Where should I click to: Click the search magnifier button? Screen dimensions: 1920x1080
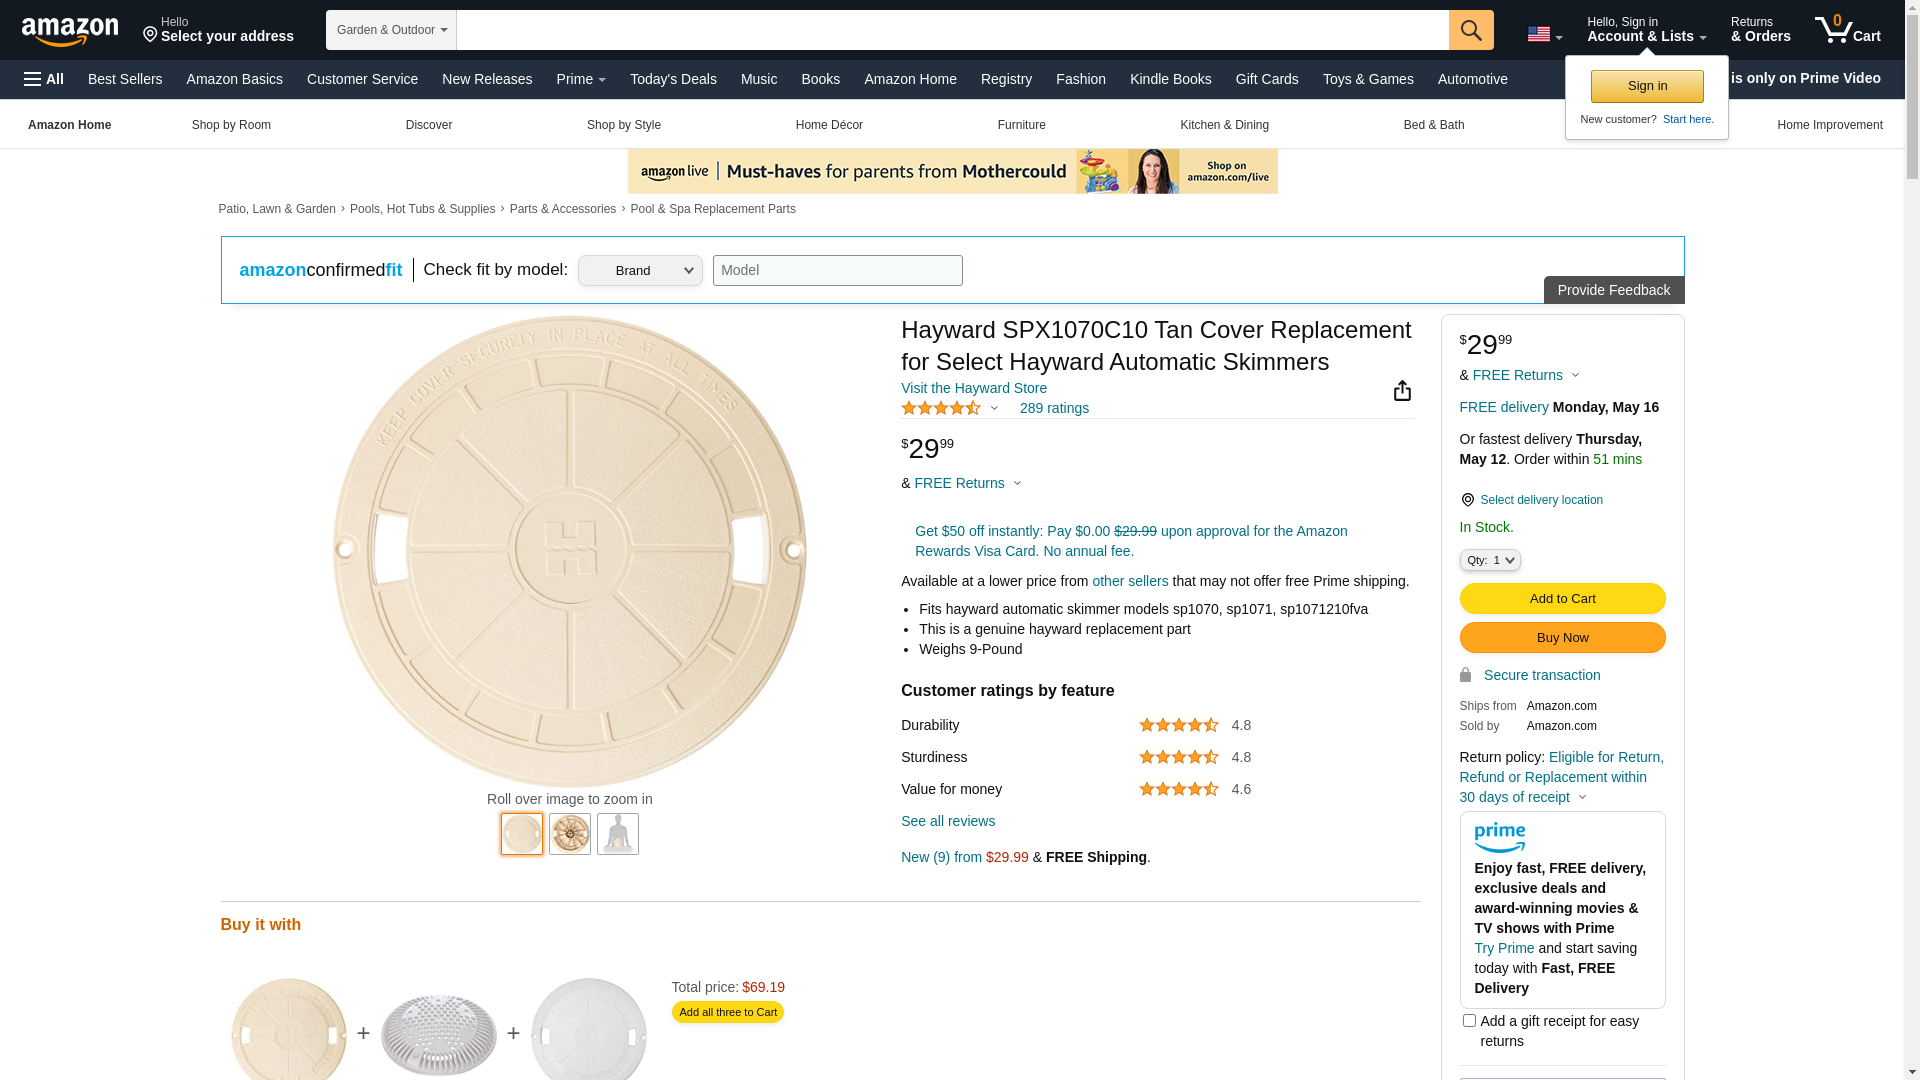tap(1471, 30)
